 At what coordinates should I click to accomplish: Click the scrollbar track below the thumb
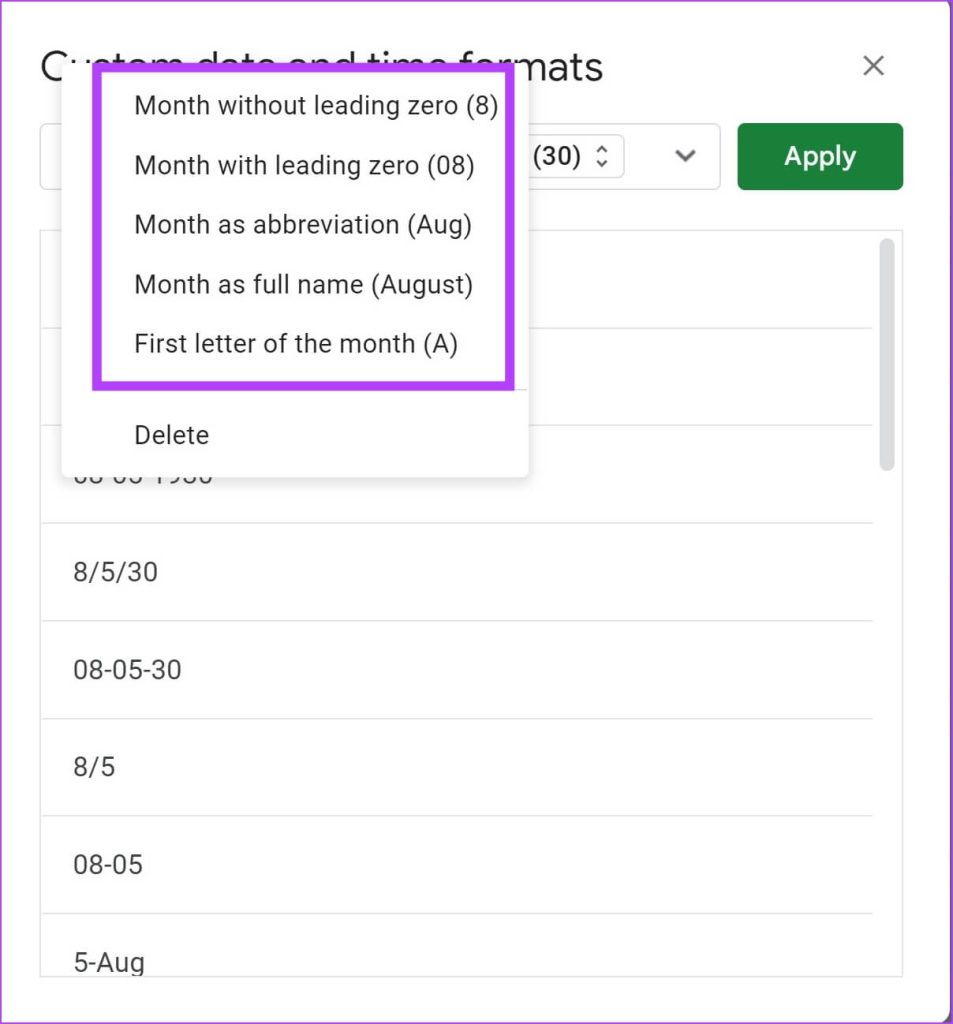pyautogui.click(x=886, y=700)
